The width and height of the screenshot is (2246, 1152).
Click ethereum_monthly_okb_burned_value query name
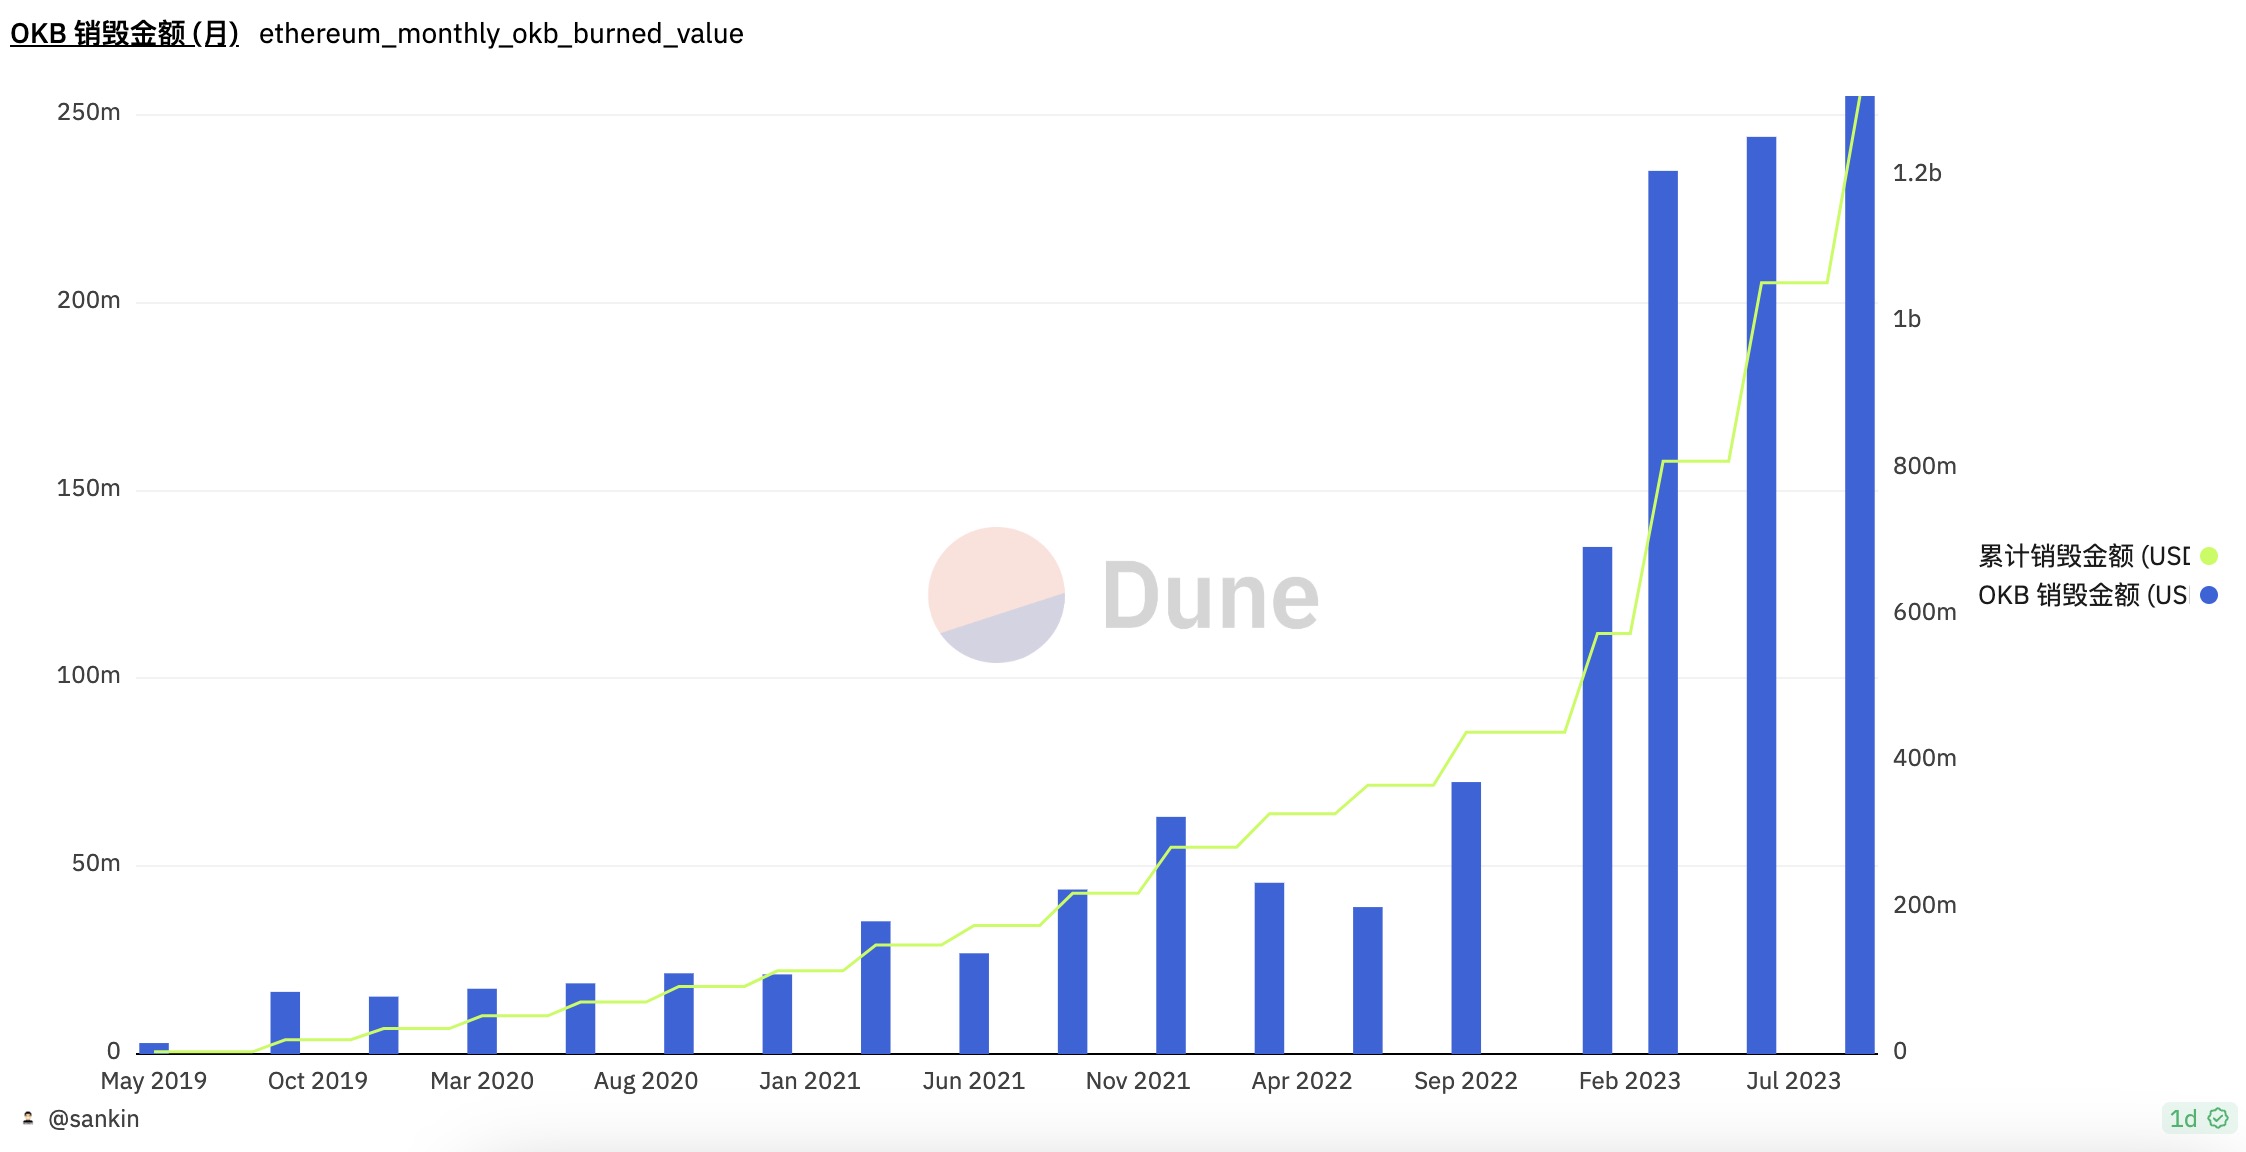point(501,33)
